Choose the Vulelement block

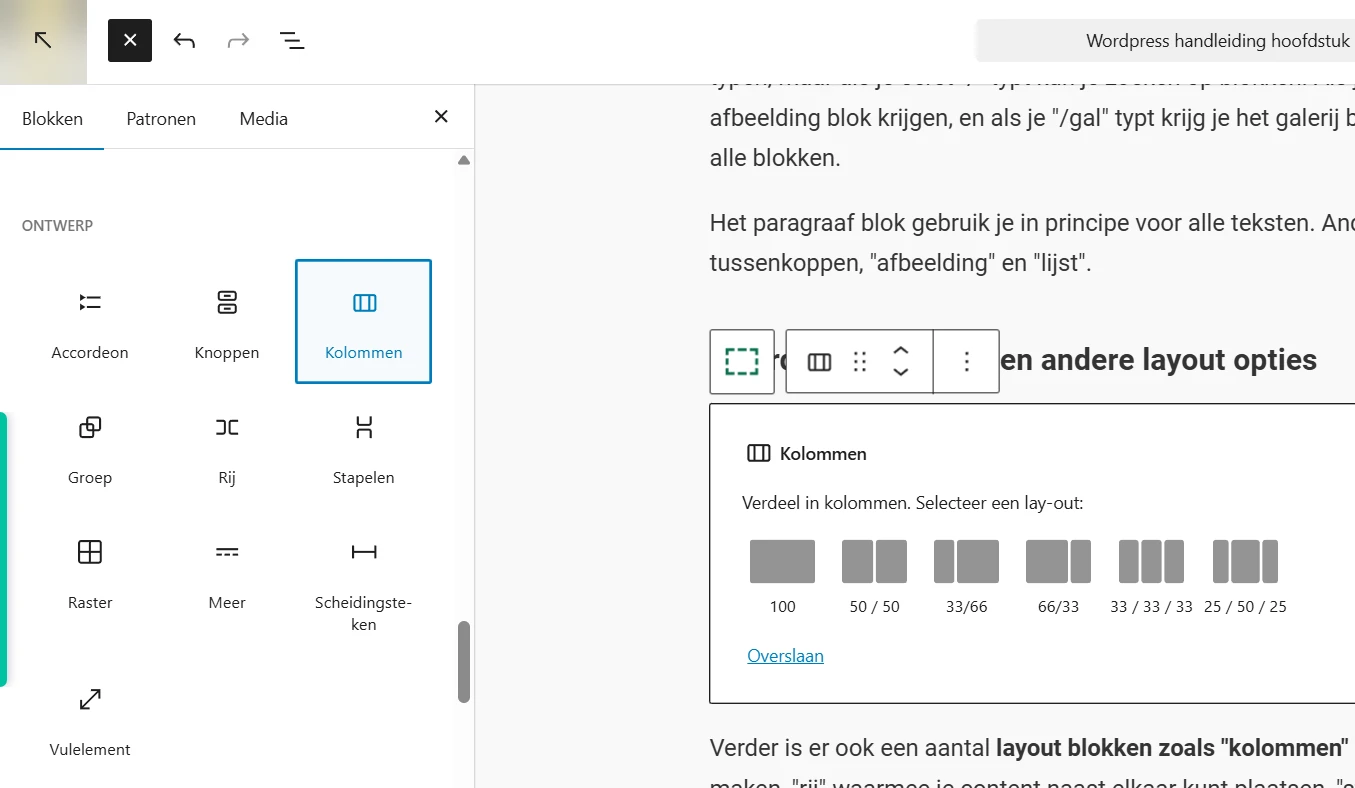tap(89, 717)
